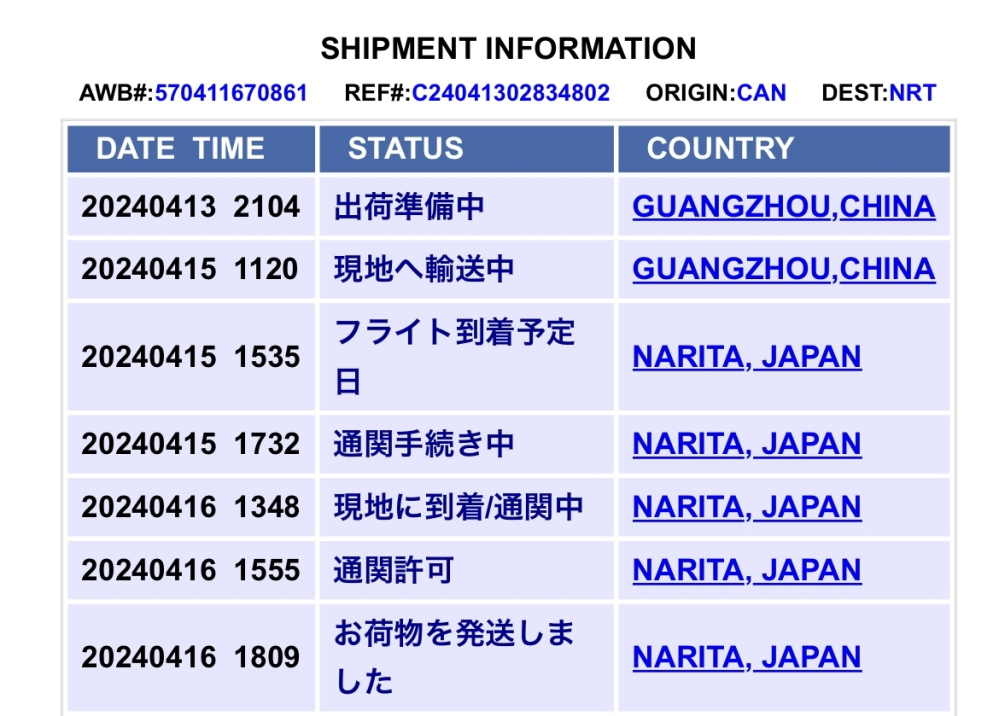Select REF number C24041302834802
The image size is (999, 716).
pos(511,93)
